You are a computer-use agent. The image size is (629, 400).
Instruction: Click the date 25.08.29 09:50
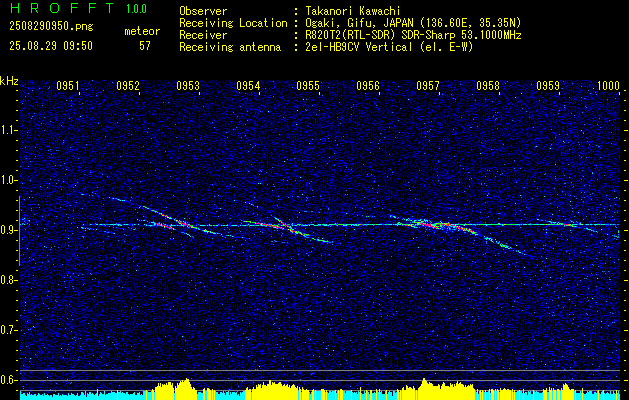click(51, 46)
